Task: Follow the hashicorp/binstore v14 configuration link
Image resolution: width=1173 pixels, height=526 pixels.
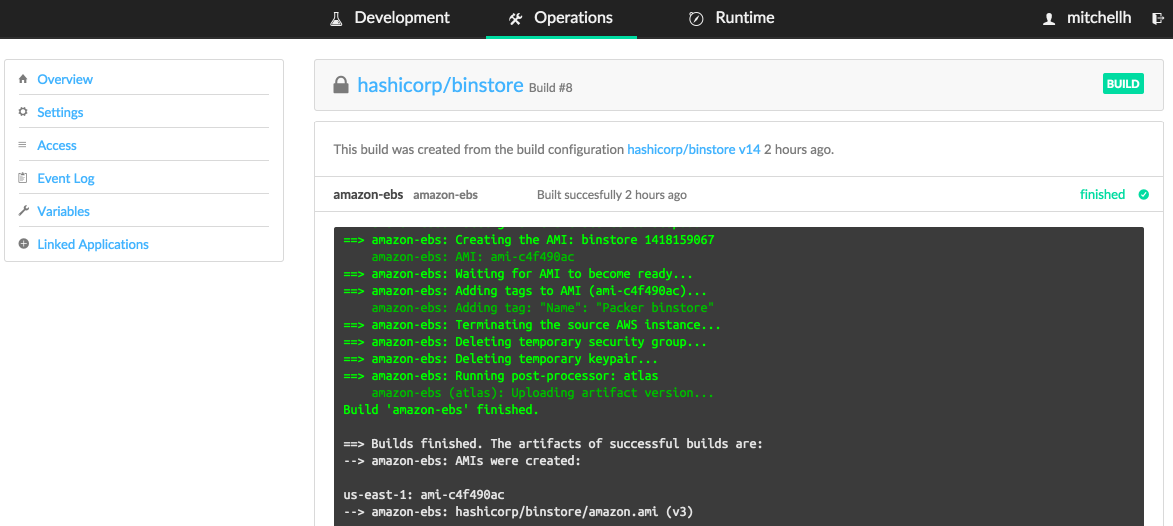Action: 693,149
